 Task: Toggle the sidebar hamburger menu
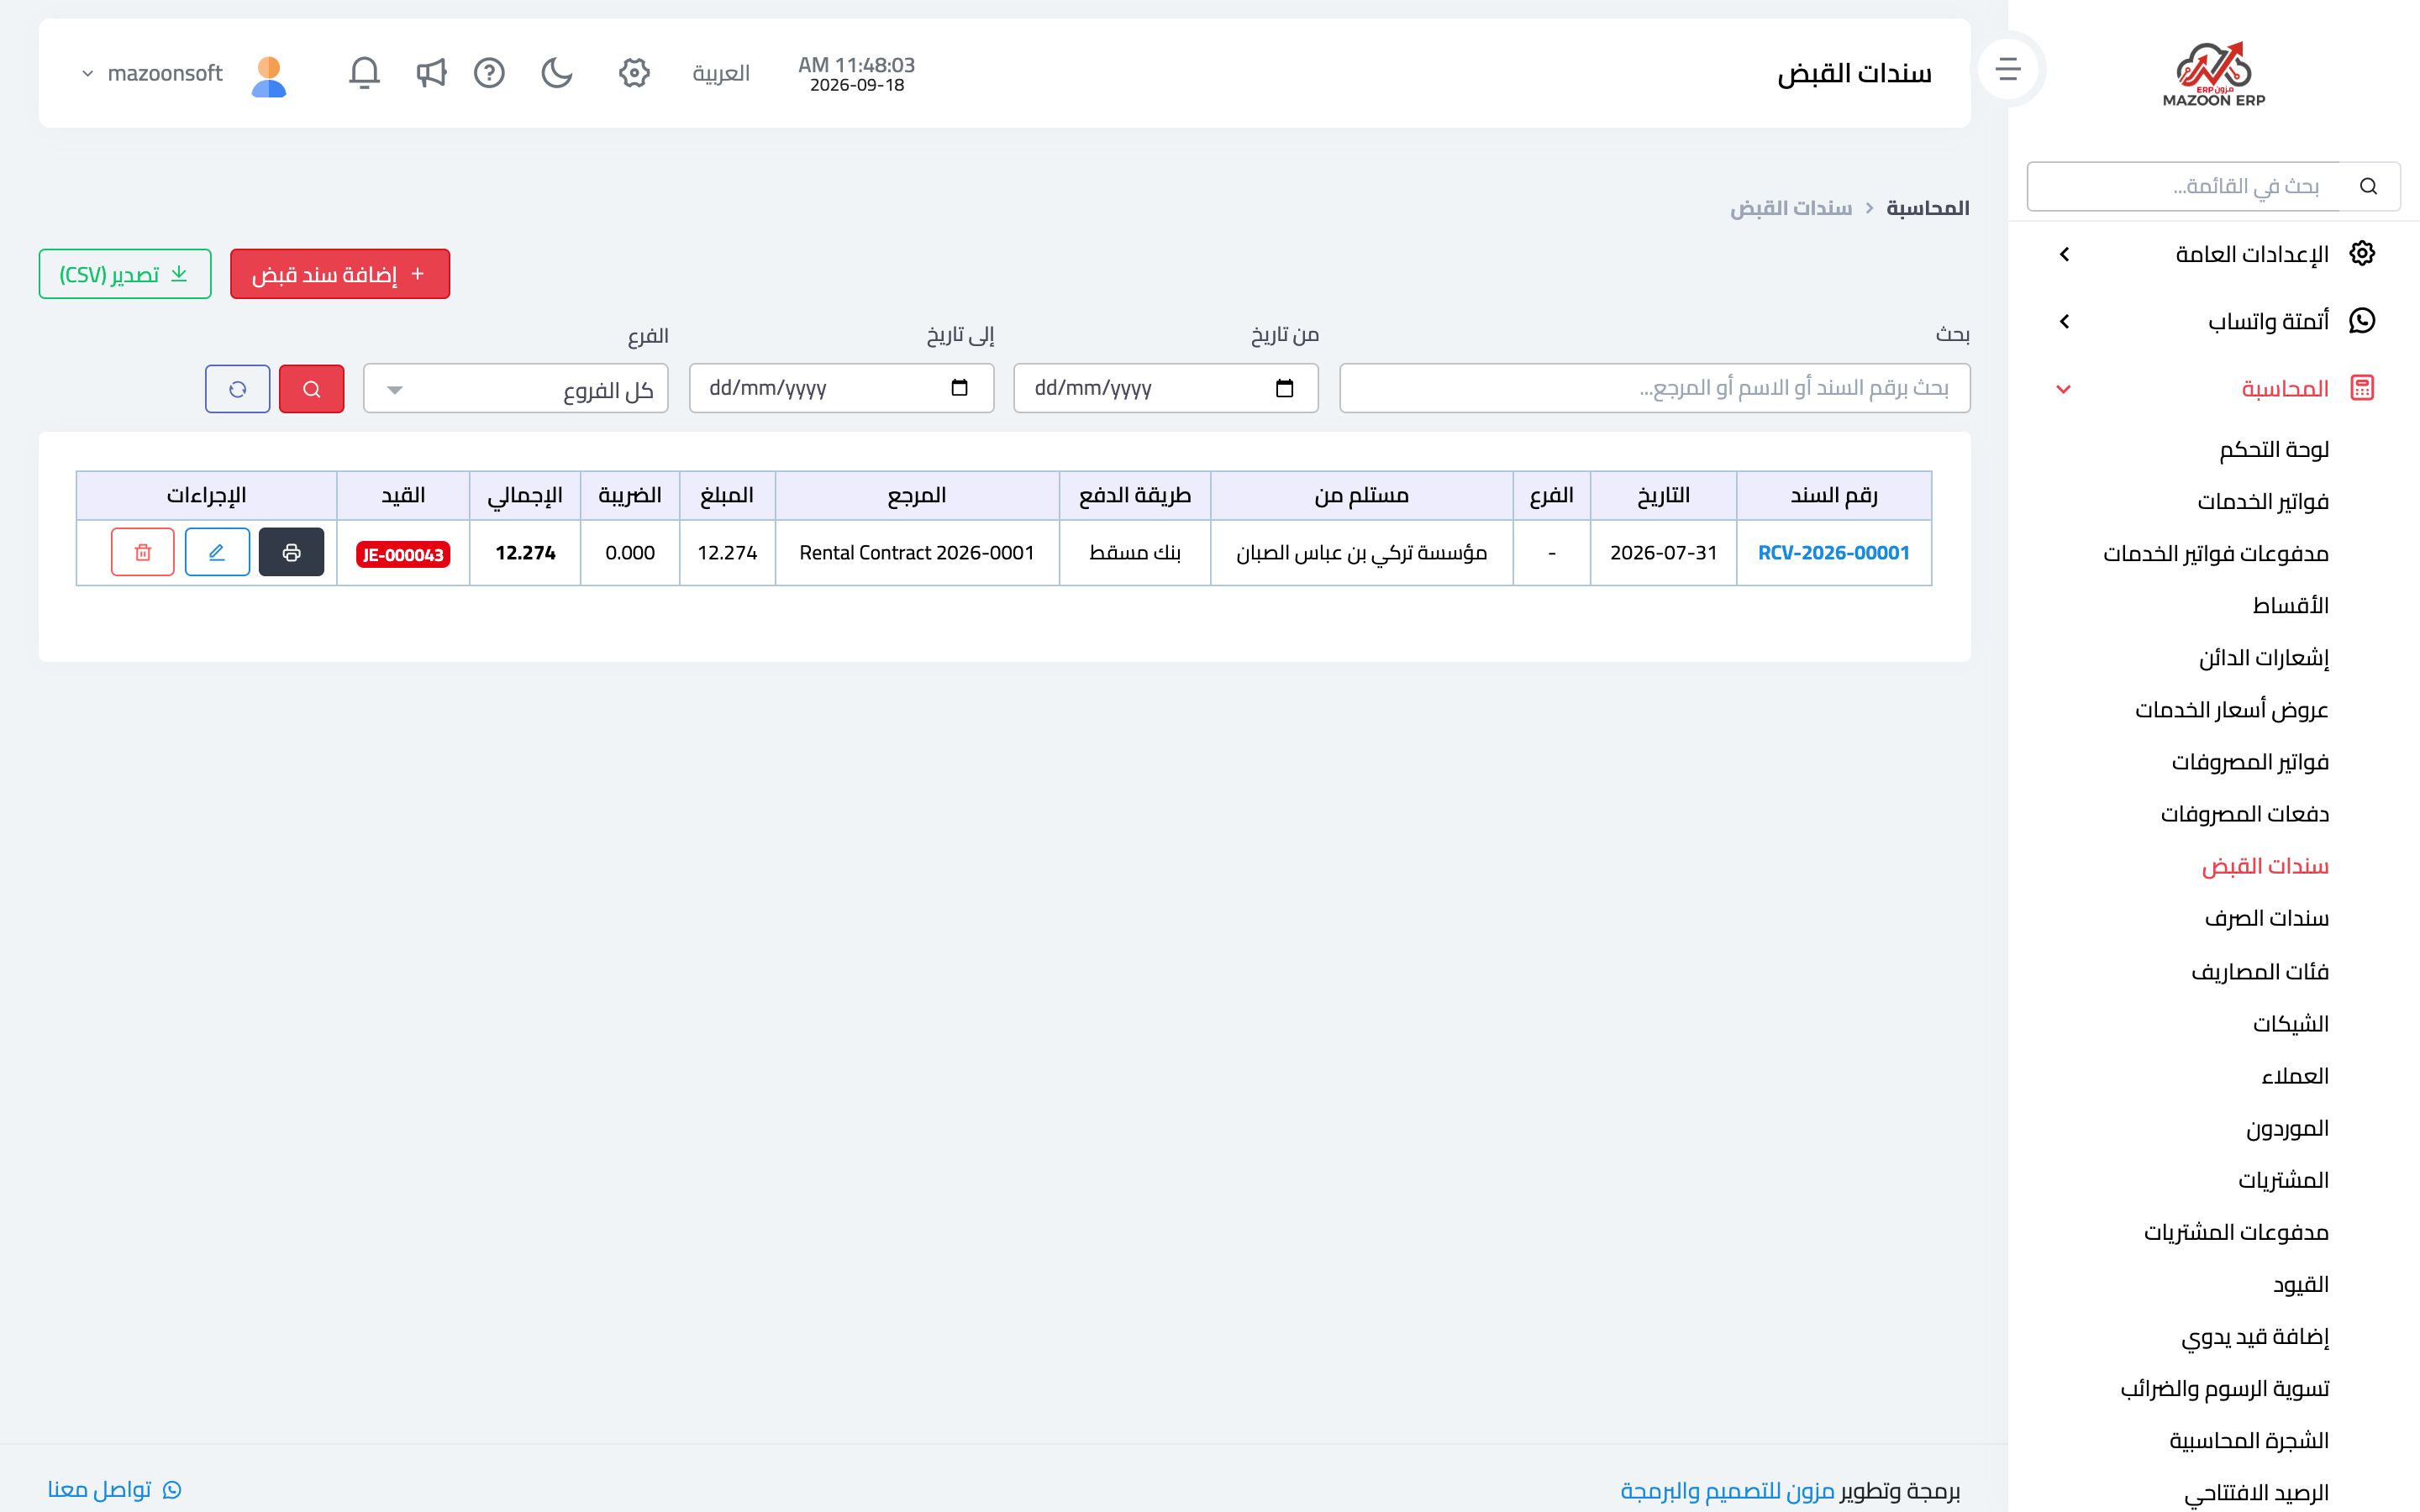(2008, 69)
